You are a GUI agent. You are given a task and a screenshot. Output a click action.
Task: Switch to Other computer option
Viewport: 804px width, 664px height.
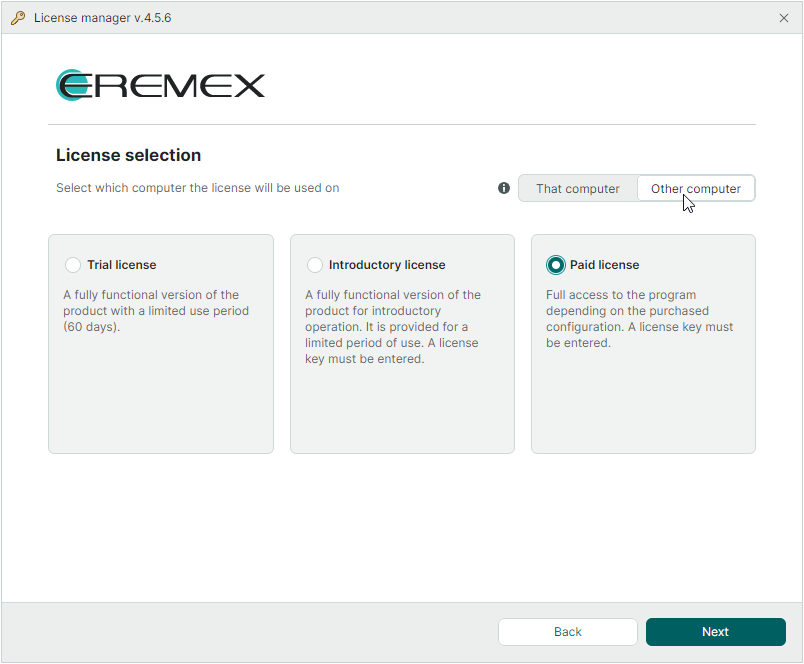click(x=696, y=189)
